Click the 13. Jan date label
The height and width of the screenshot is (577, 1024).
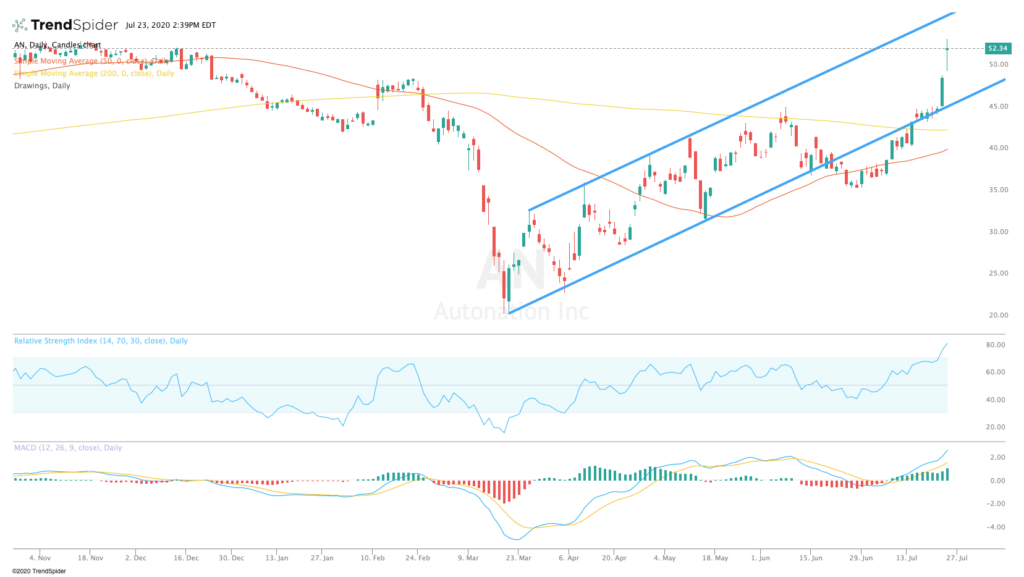click(276, 558)
